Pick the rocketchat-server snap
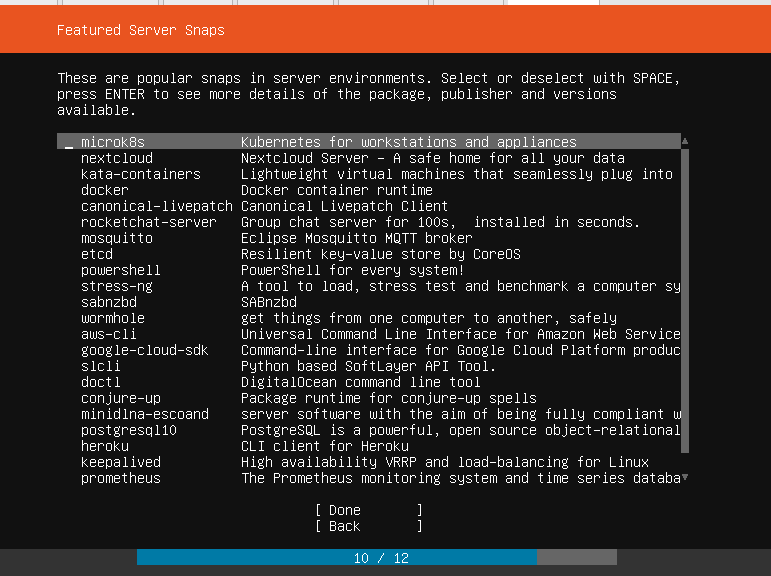Image resolution: width=771 pixels, height=576 pixels. coord(369,222)
